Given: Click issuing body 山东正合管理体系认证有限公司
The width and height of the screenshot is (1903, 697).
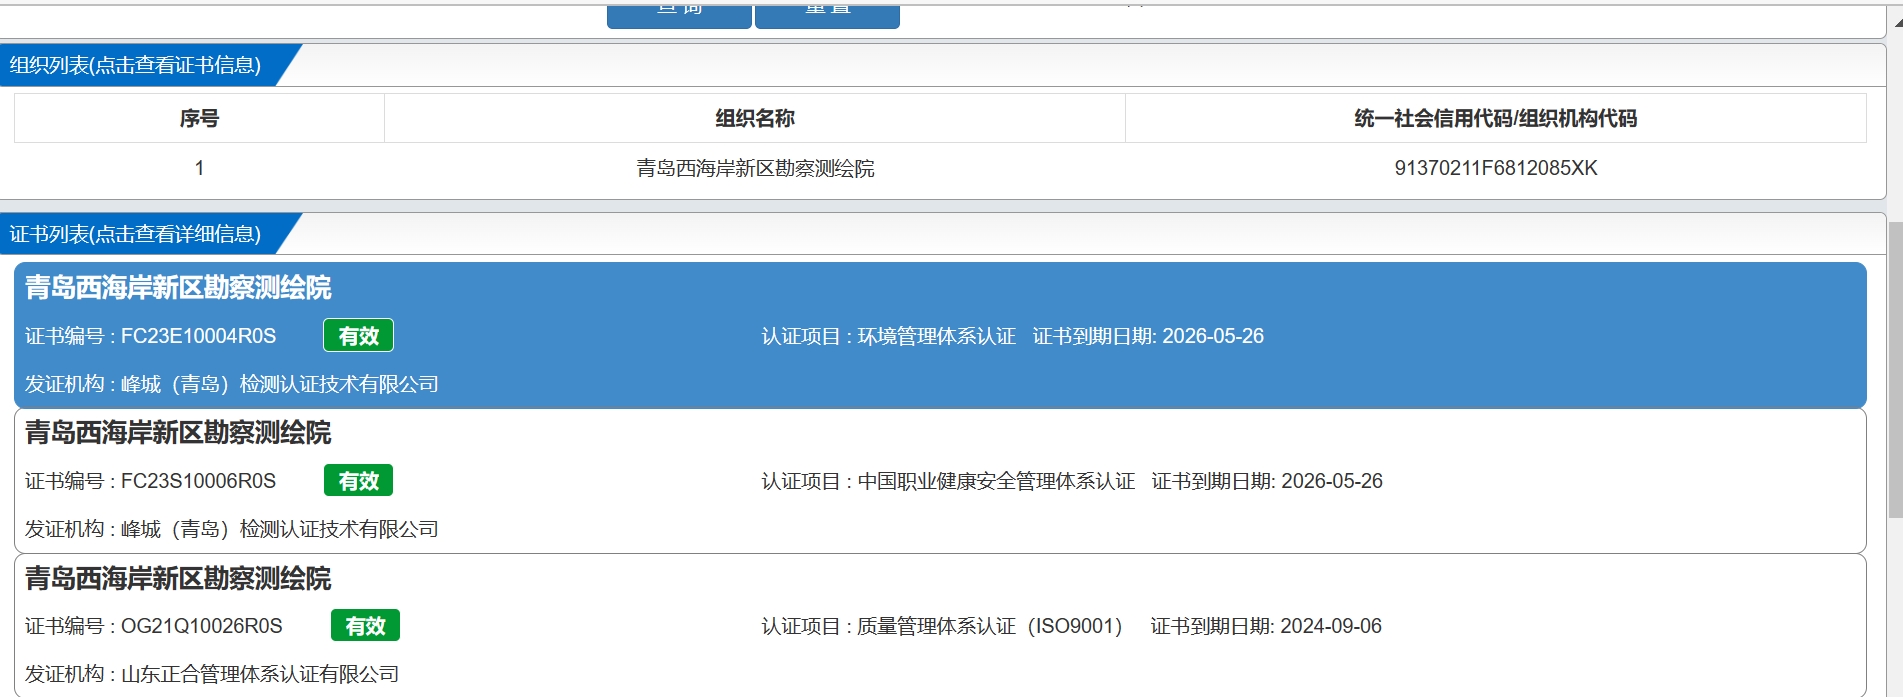Looking at the screenshot, I should (x=260, y=674).
